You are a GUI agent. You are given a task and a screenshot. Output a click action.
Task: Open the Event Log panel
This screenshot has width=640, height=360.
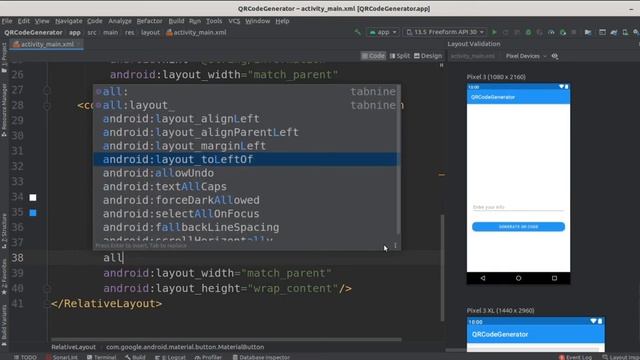pyautogui.click(x=576, y=357)
